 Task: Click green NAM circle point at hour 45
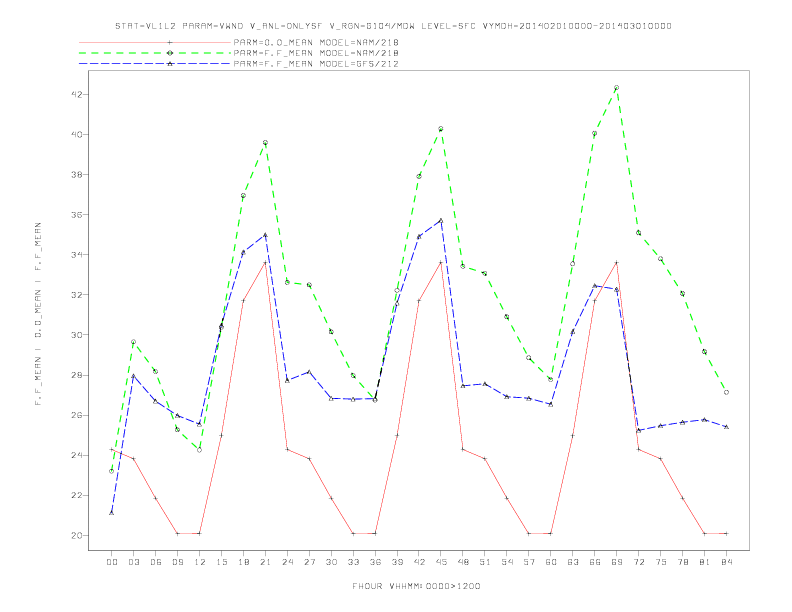click(441, 129)
